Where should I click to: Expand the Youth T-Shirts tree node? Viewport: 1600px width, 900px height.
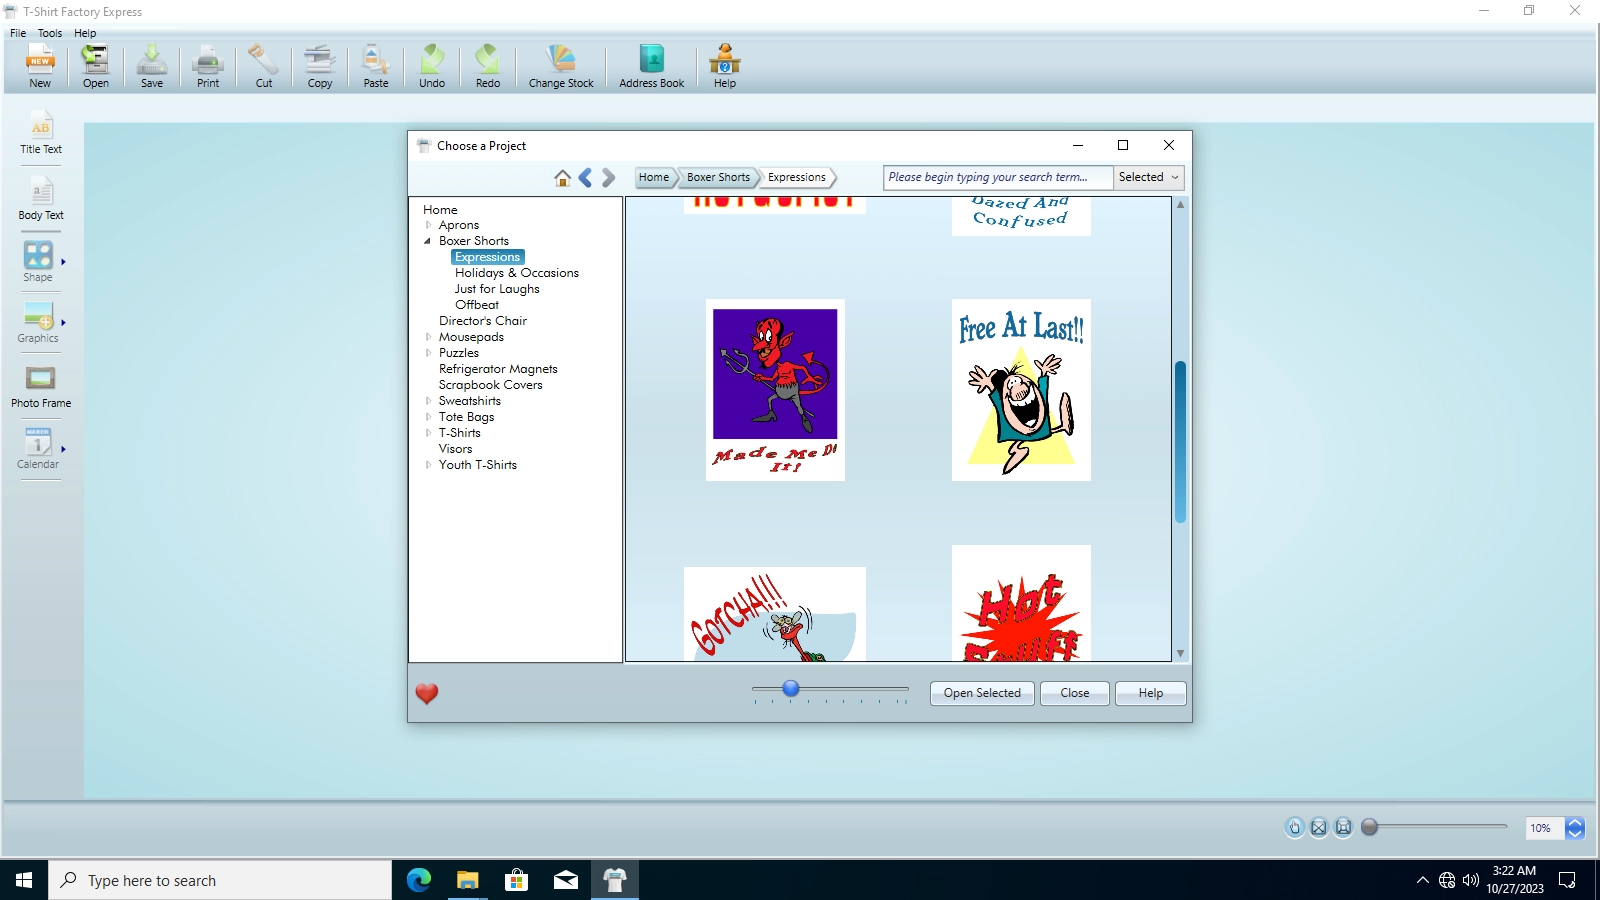pyautogui.click(x=428, y=465)
